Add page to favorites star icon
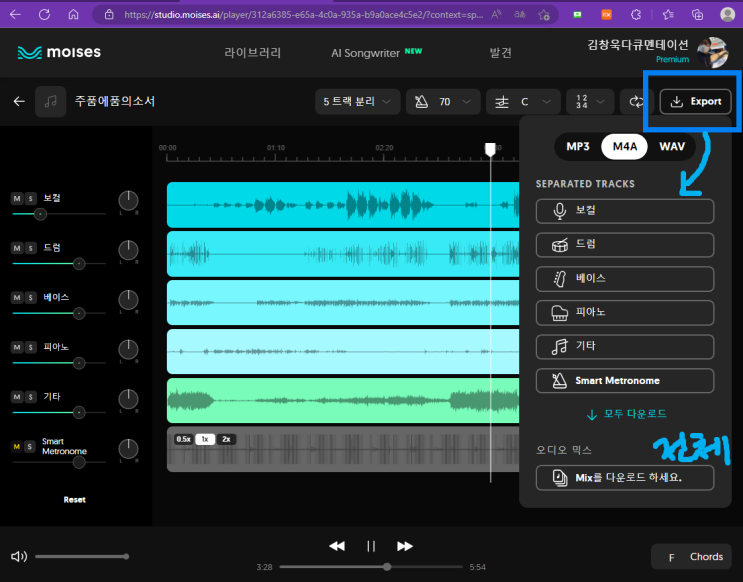Image resolution: width=743 pixels, height=582 pixels. [x=544, y=15]
